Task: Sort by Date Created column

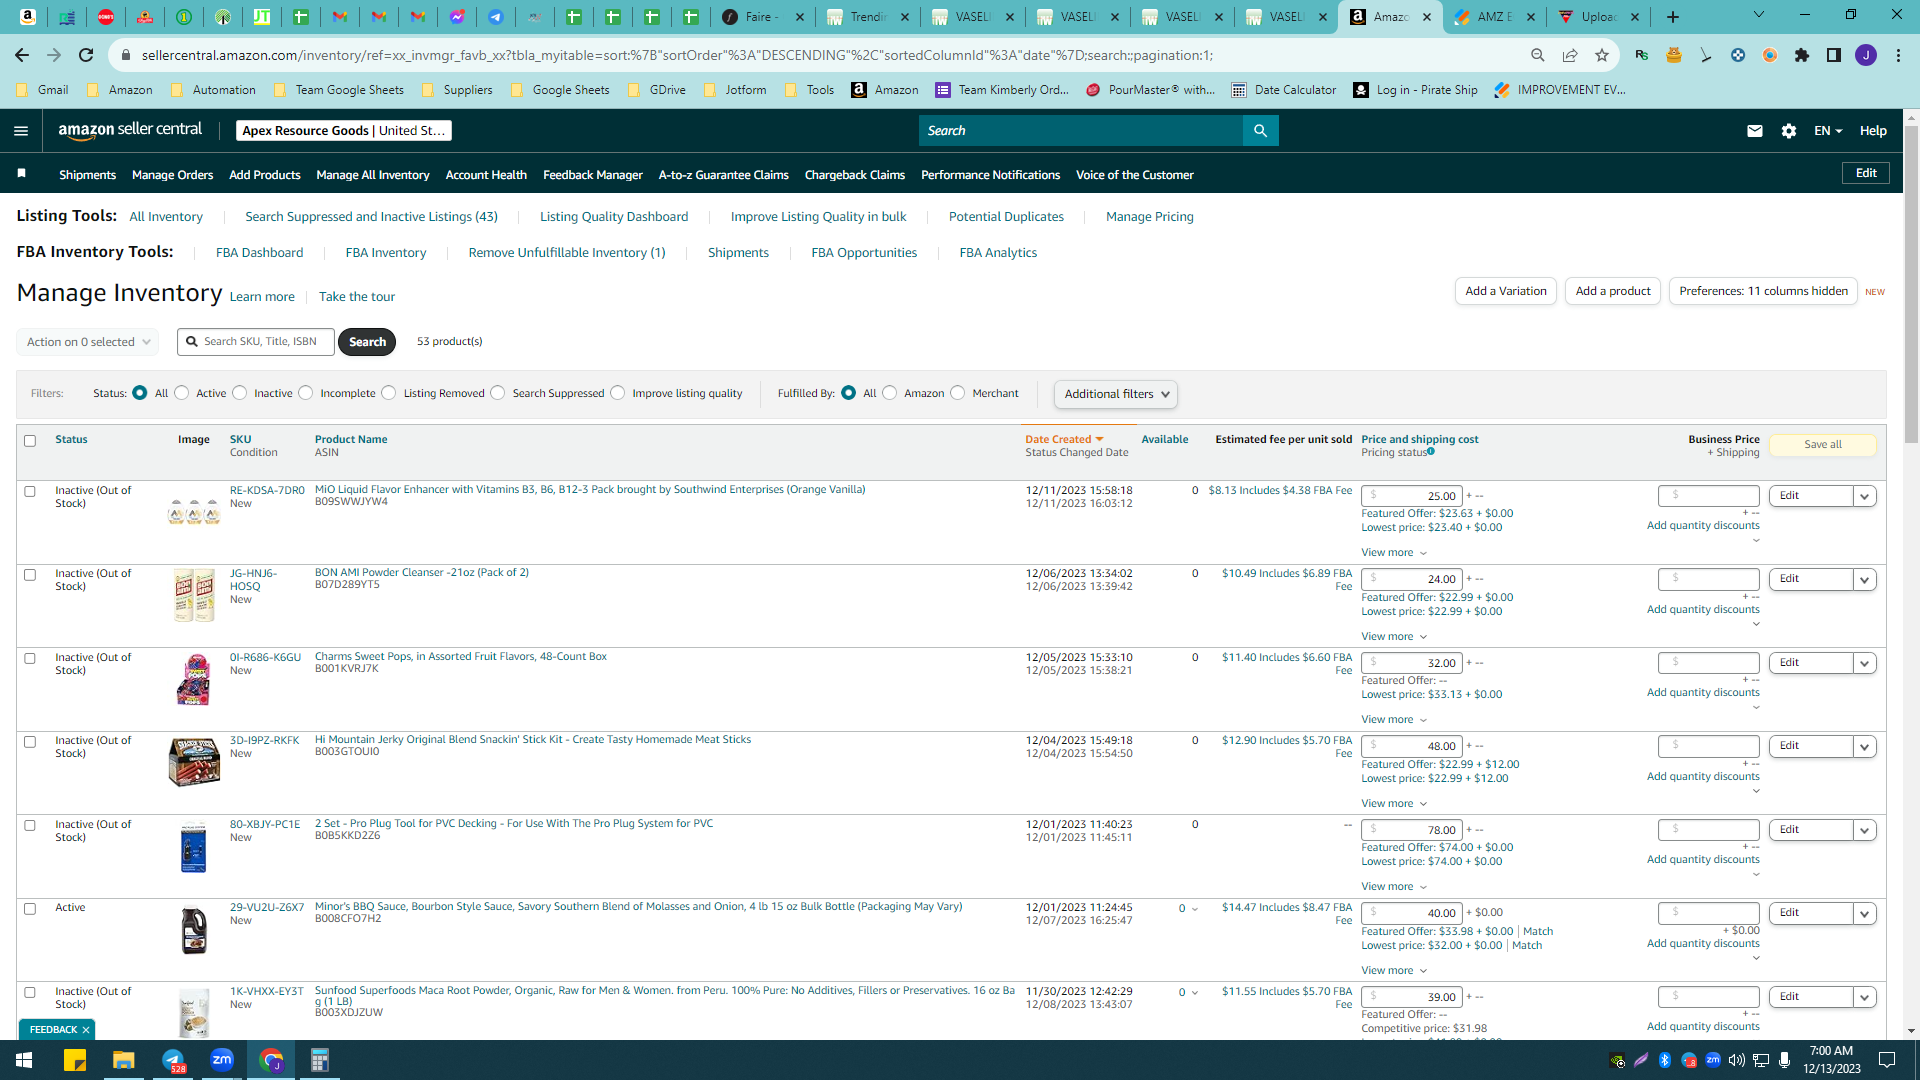Action: [1064, 440]
